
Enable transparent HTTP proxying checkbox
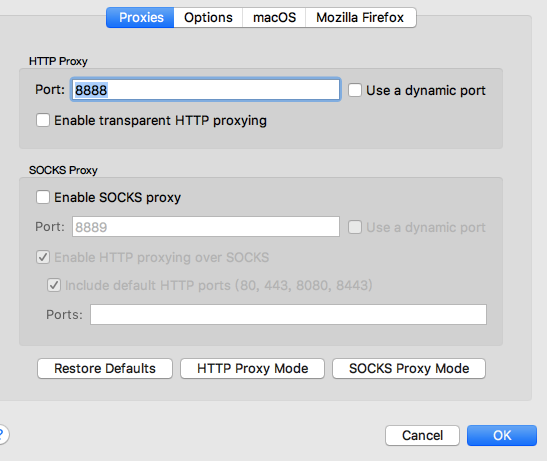coord(43,120)
